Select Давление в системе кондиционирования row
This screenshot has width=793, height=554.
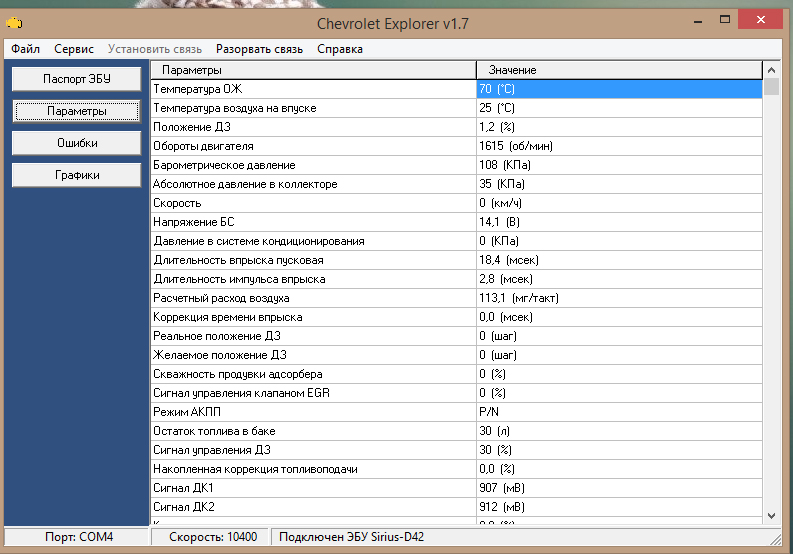tap(457, 241)
